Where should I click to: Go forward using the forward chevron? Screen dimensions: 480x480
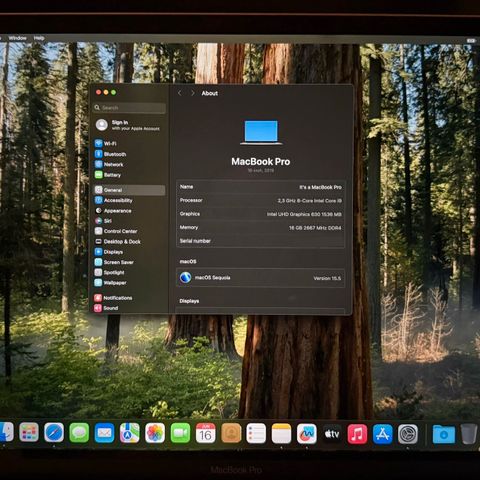tap(193, 93)
